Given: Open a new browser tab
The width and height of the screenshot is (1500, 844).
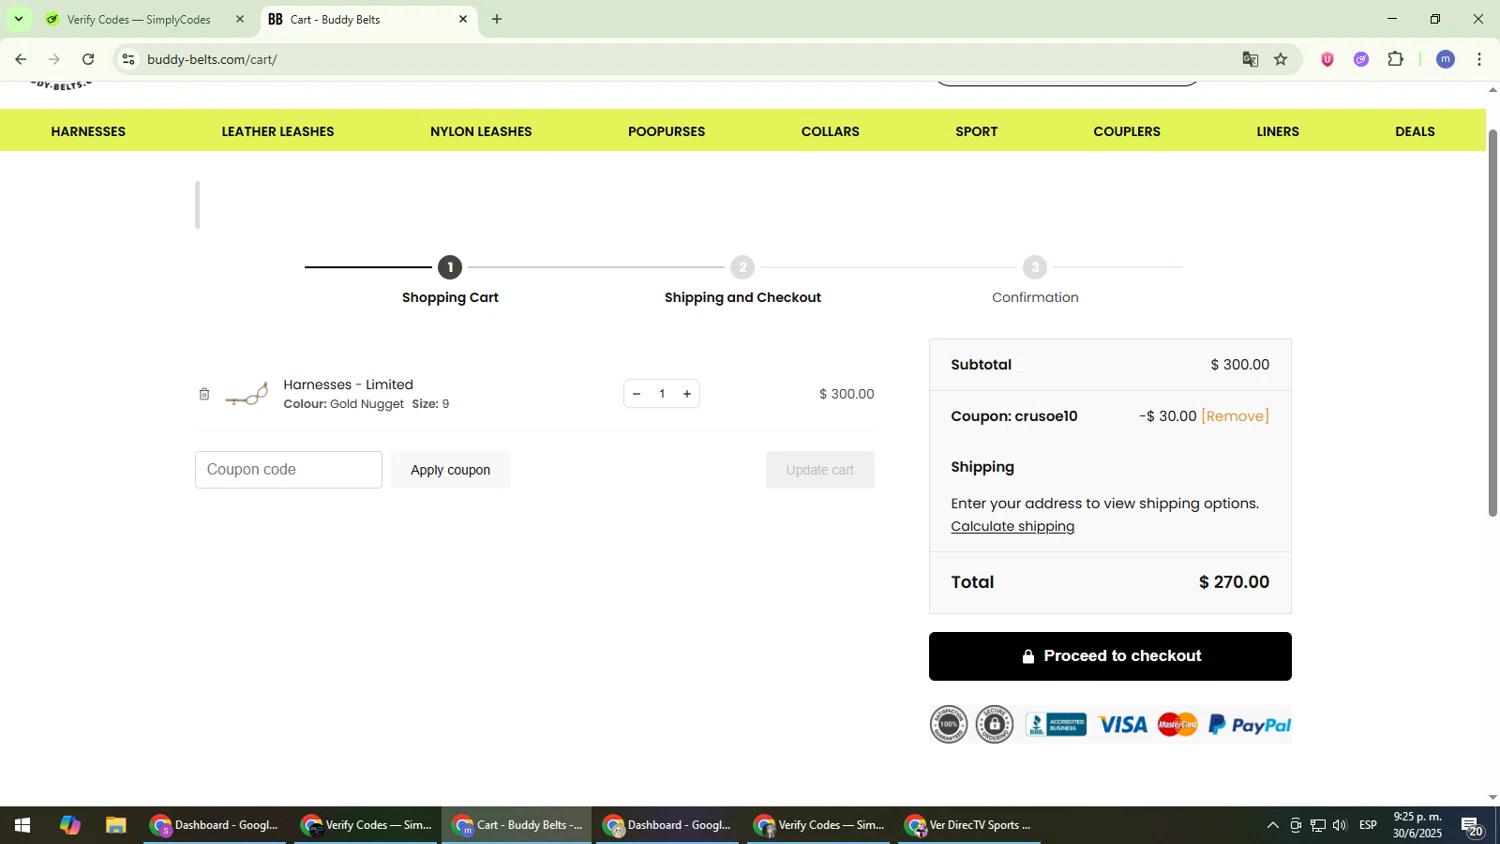Looking at the screenshot, I should pos(497,20).
